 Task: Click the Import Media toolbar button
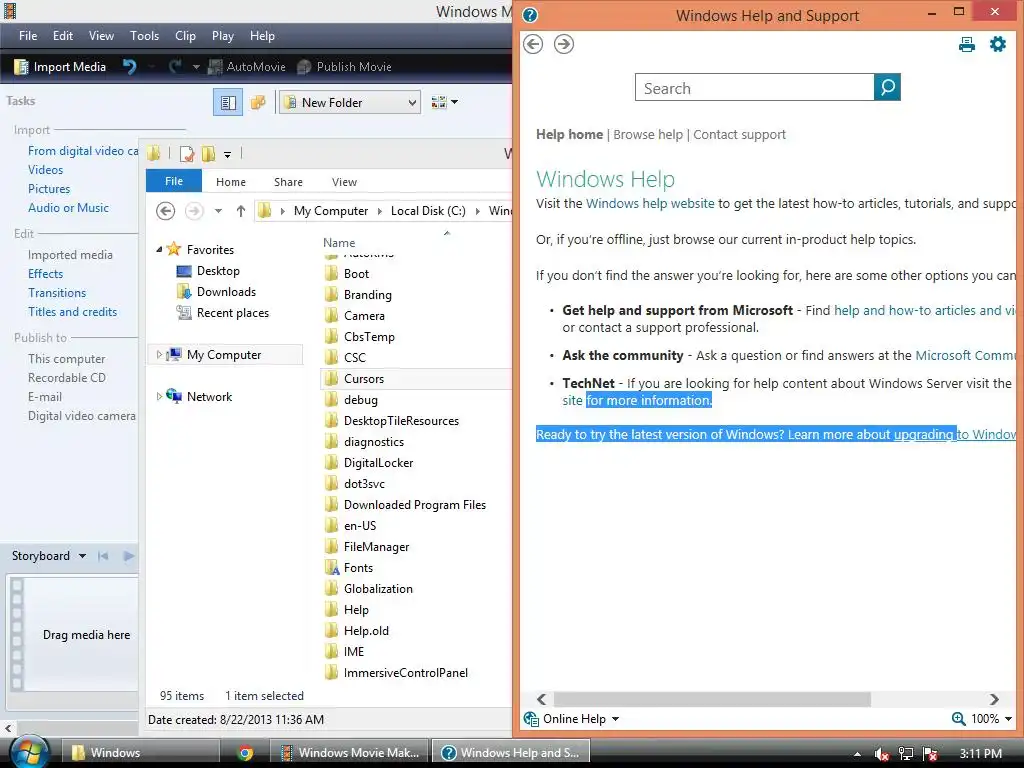[60, 67]
